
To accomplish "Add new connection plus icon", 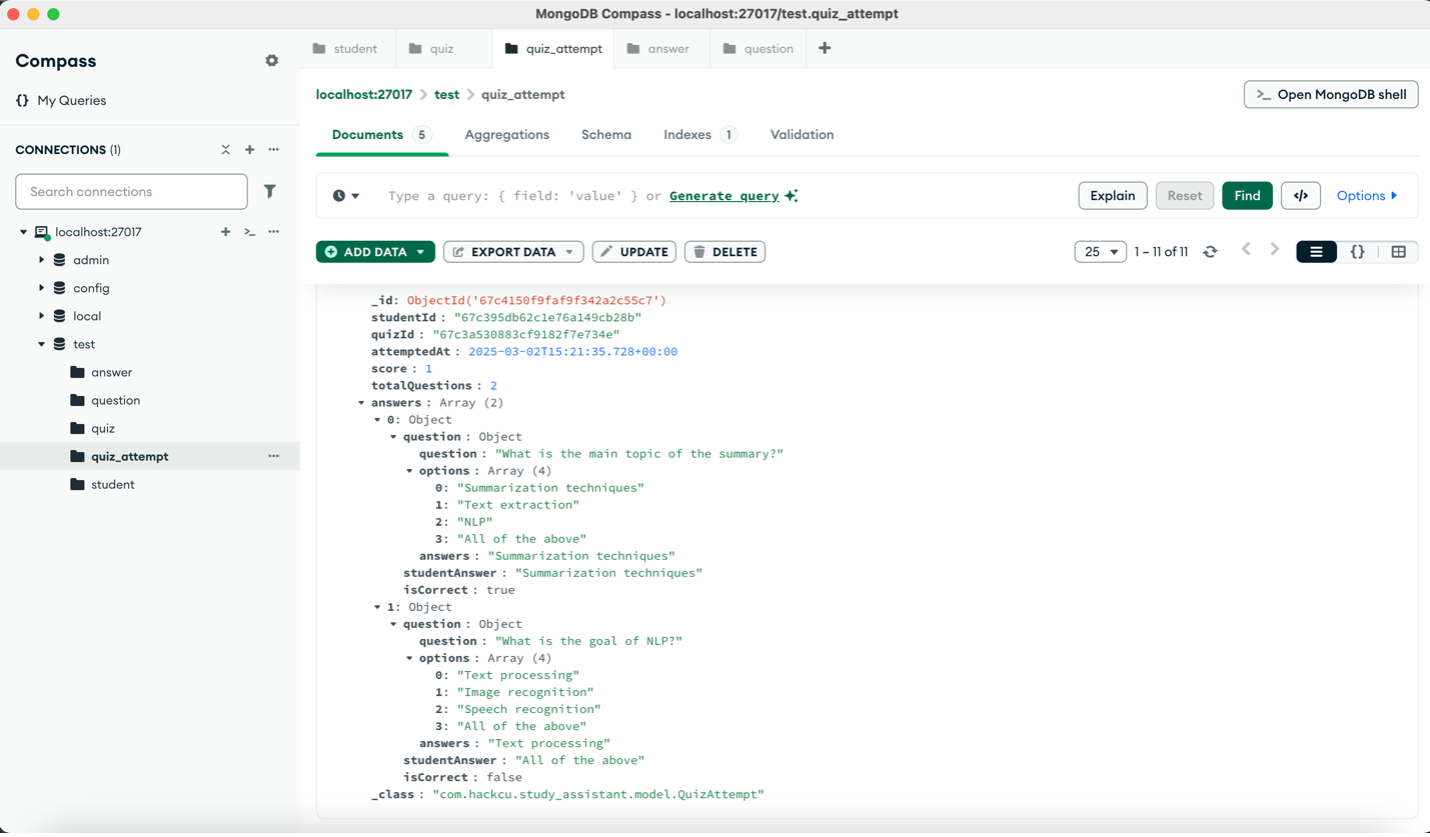I will point(250,150).
